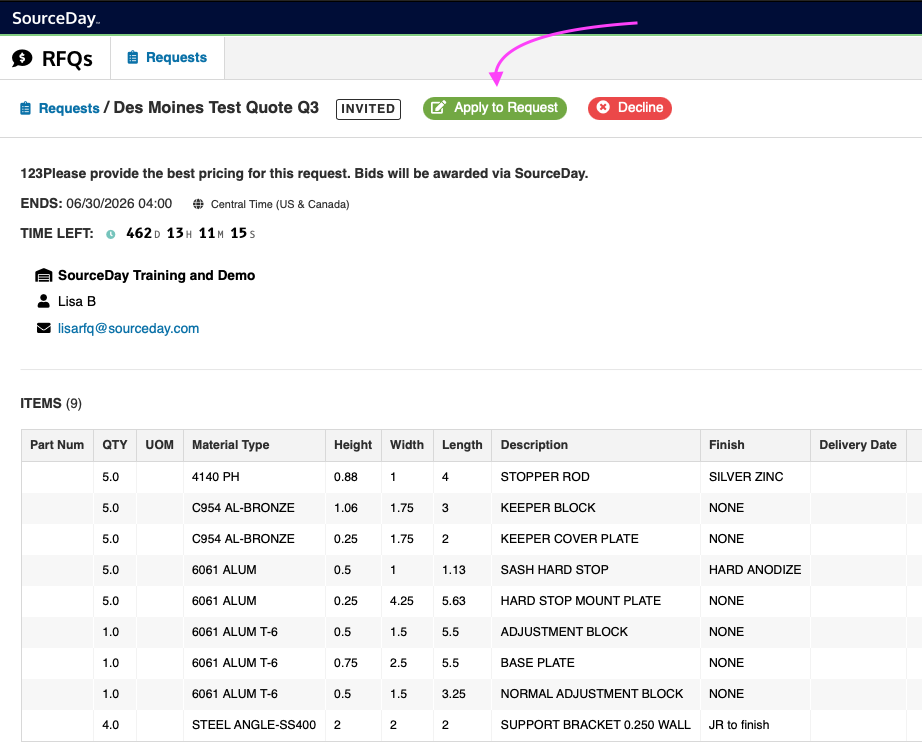
Task: Click 'HARD ANODIZE' finish cell
Action: click(755, 570)
